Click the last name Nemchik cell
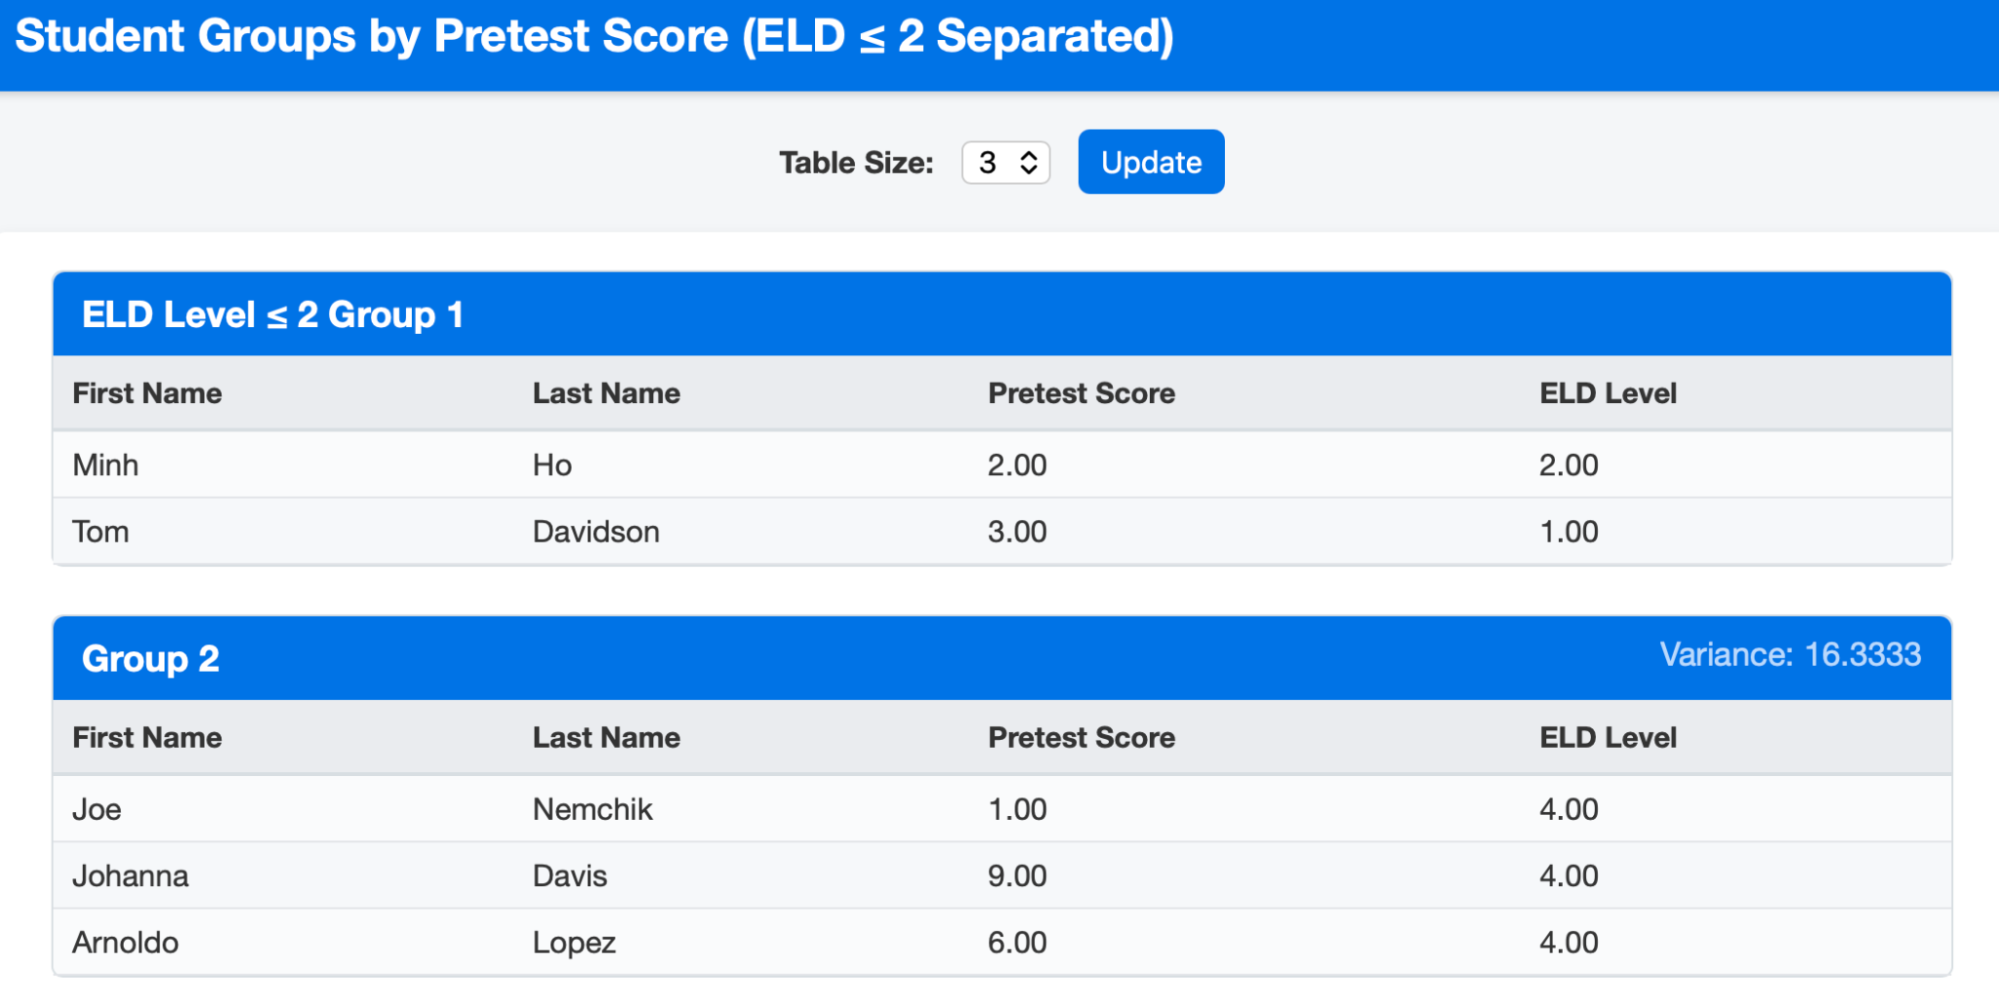This screenshot has width=1999, height=1003. coord(592,809)
